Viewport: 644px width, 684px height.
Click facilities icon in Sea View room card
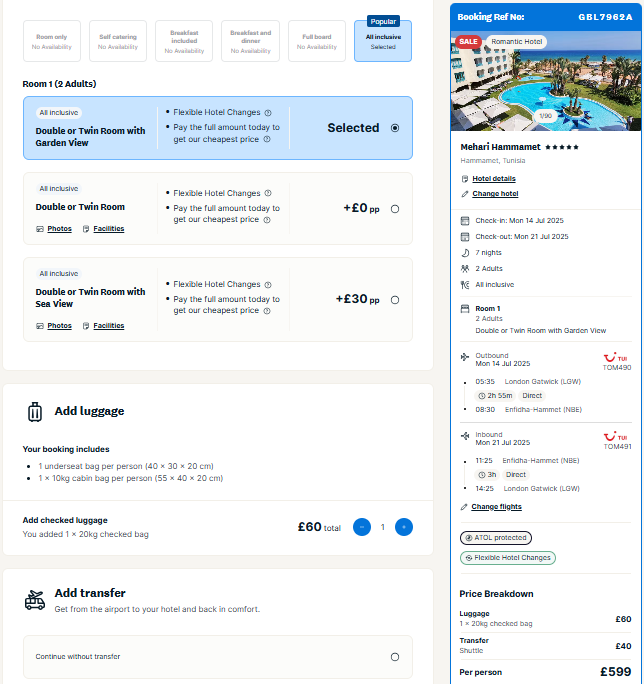[x=86, y=326]
